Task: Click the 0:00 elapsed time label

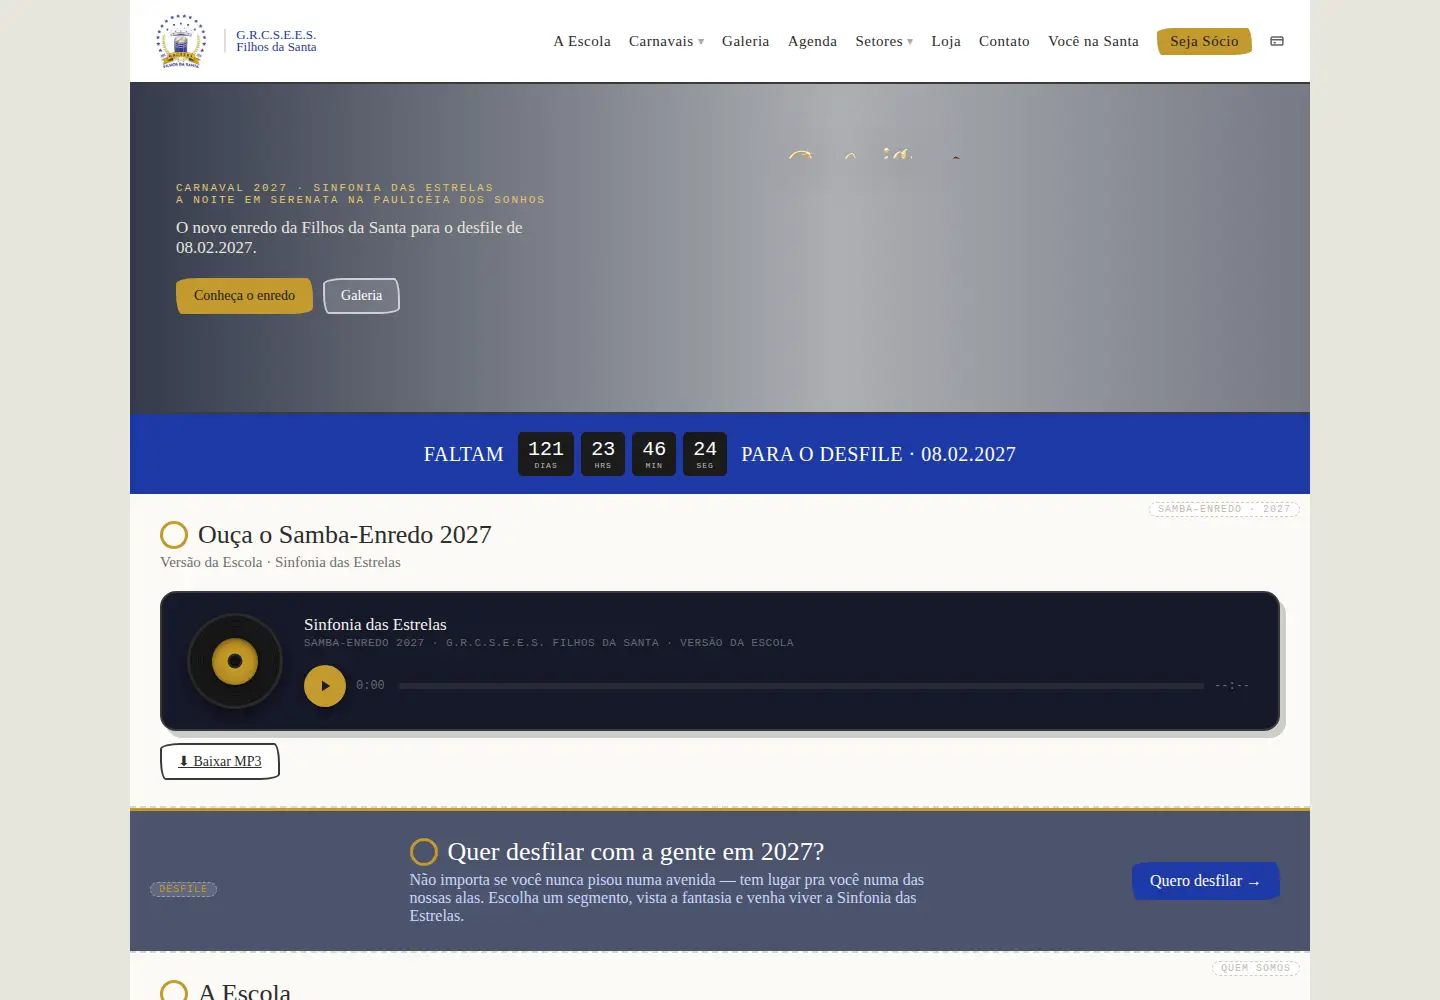Action: (370, 686)
